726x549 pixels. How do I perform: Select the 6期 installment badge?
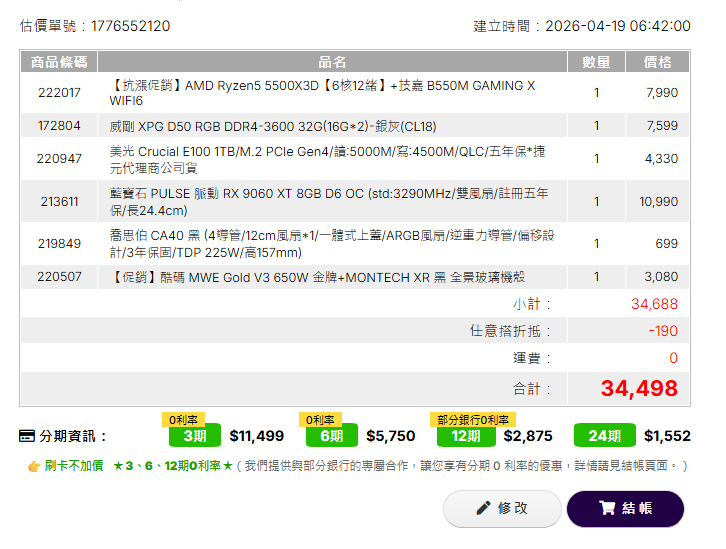click(x=332, y=436)
